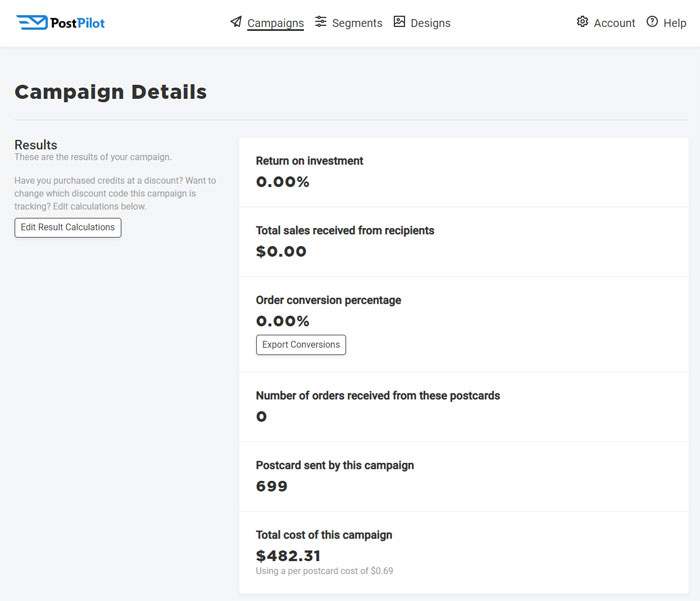Click the PostPilot wordmark text
Screen dimensions: 700x601
click(77, 23)
